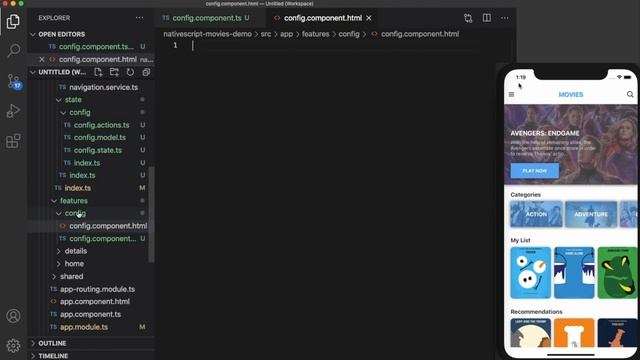Select config.component.ts in Open Editors

[x=96, y=47]
